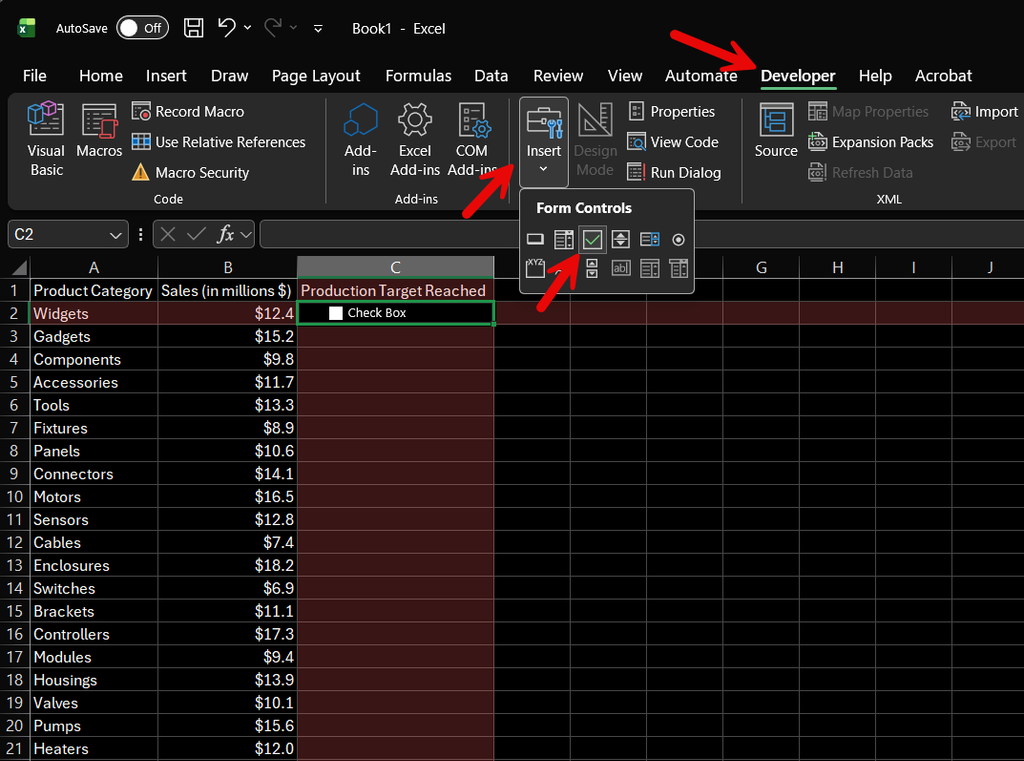Insert a List Box form control

click(x=650, y=240)
